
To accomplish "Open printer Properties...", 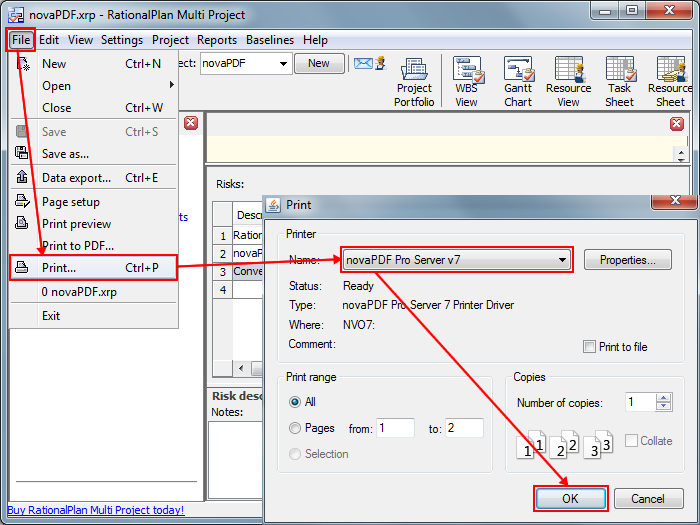I will coord(628,260).
